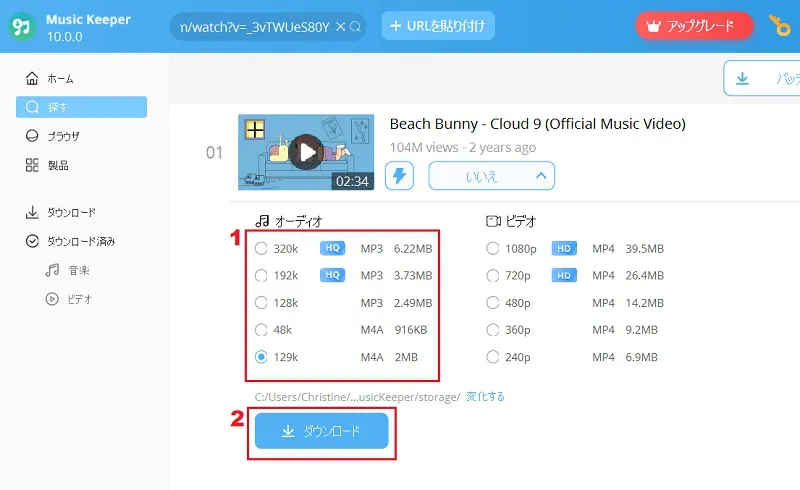Click the HD badge on 720p row
This screenshot has height=490, width=800.
pyautogui.click(x=564, y=275)
